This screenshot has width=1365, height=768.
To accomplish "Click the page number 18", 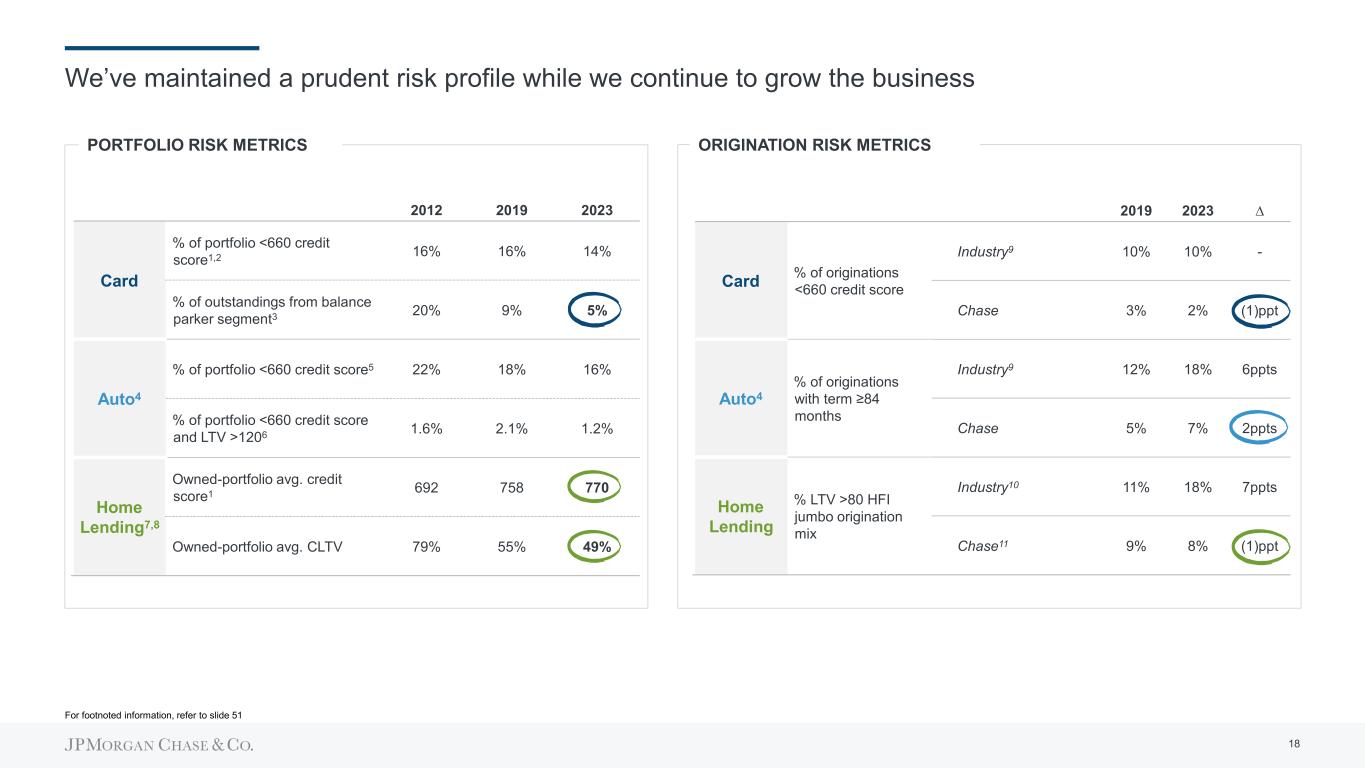I will click(x=1294, y=744).
